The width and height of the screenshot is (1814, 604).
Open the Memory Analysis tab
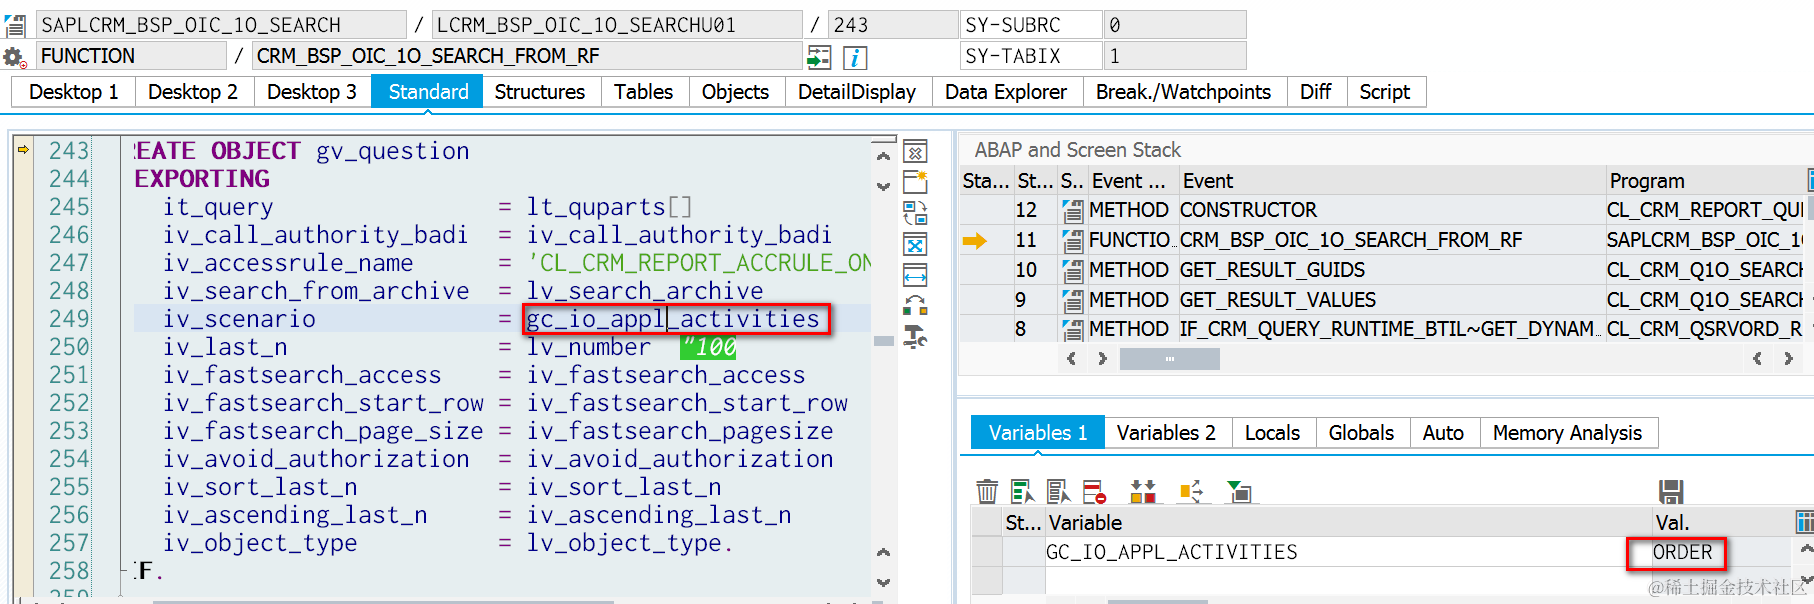tap(1567, 433)
